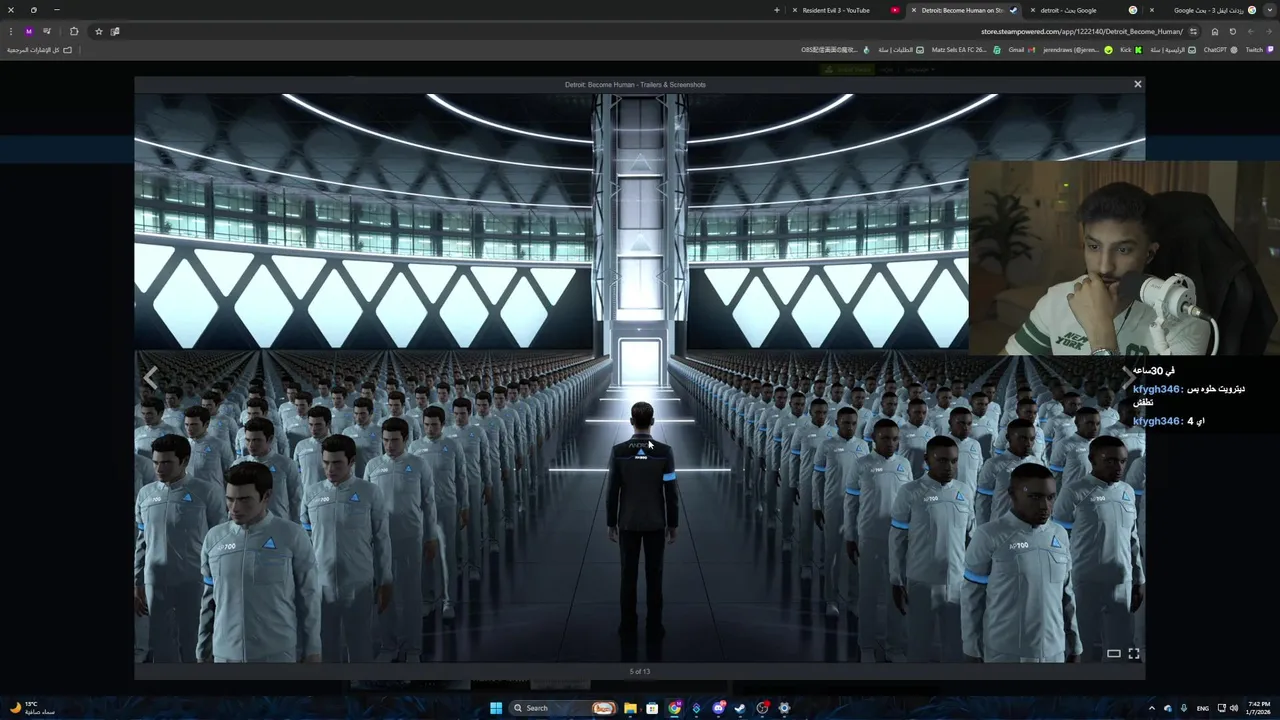The width and height of the screenshot is (1280, 720).
Task: Open the Gmail bookmark
Action: [x=1022, y=49]
